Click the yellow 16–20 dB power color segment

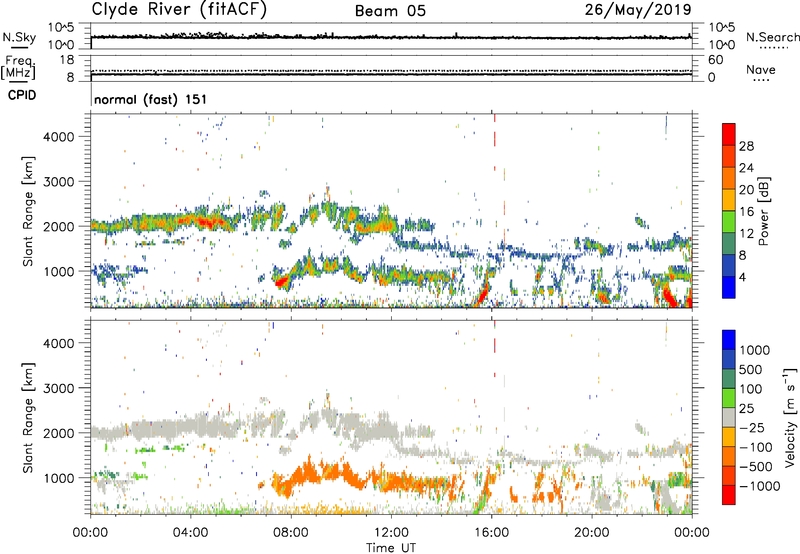(729, 199)
